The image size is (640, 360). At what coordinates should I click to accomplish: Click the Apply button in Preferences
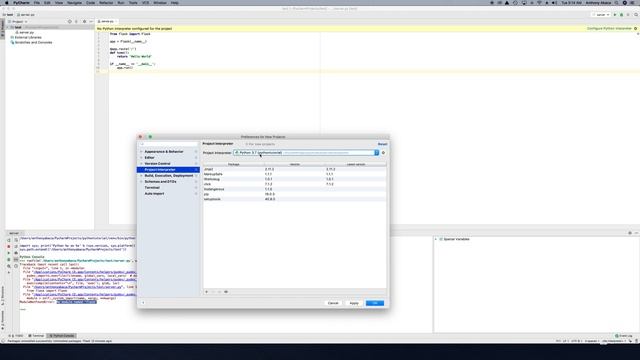point(354,303)
